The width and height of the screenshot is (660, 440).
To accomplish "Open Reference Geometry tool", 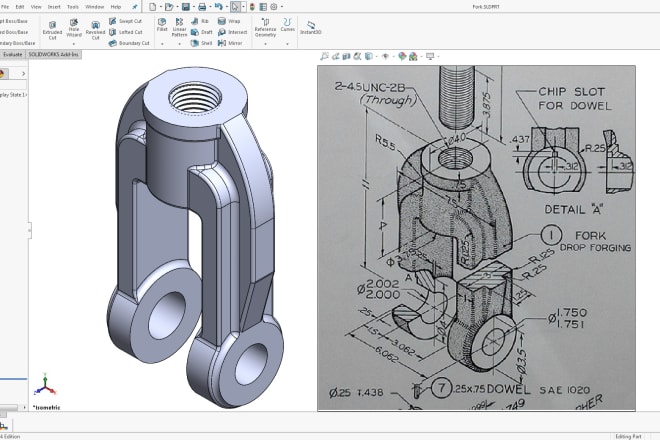I will pyautogui.click(x=265, y=27).
